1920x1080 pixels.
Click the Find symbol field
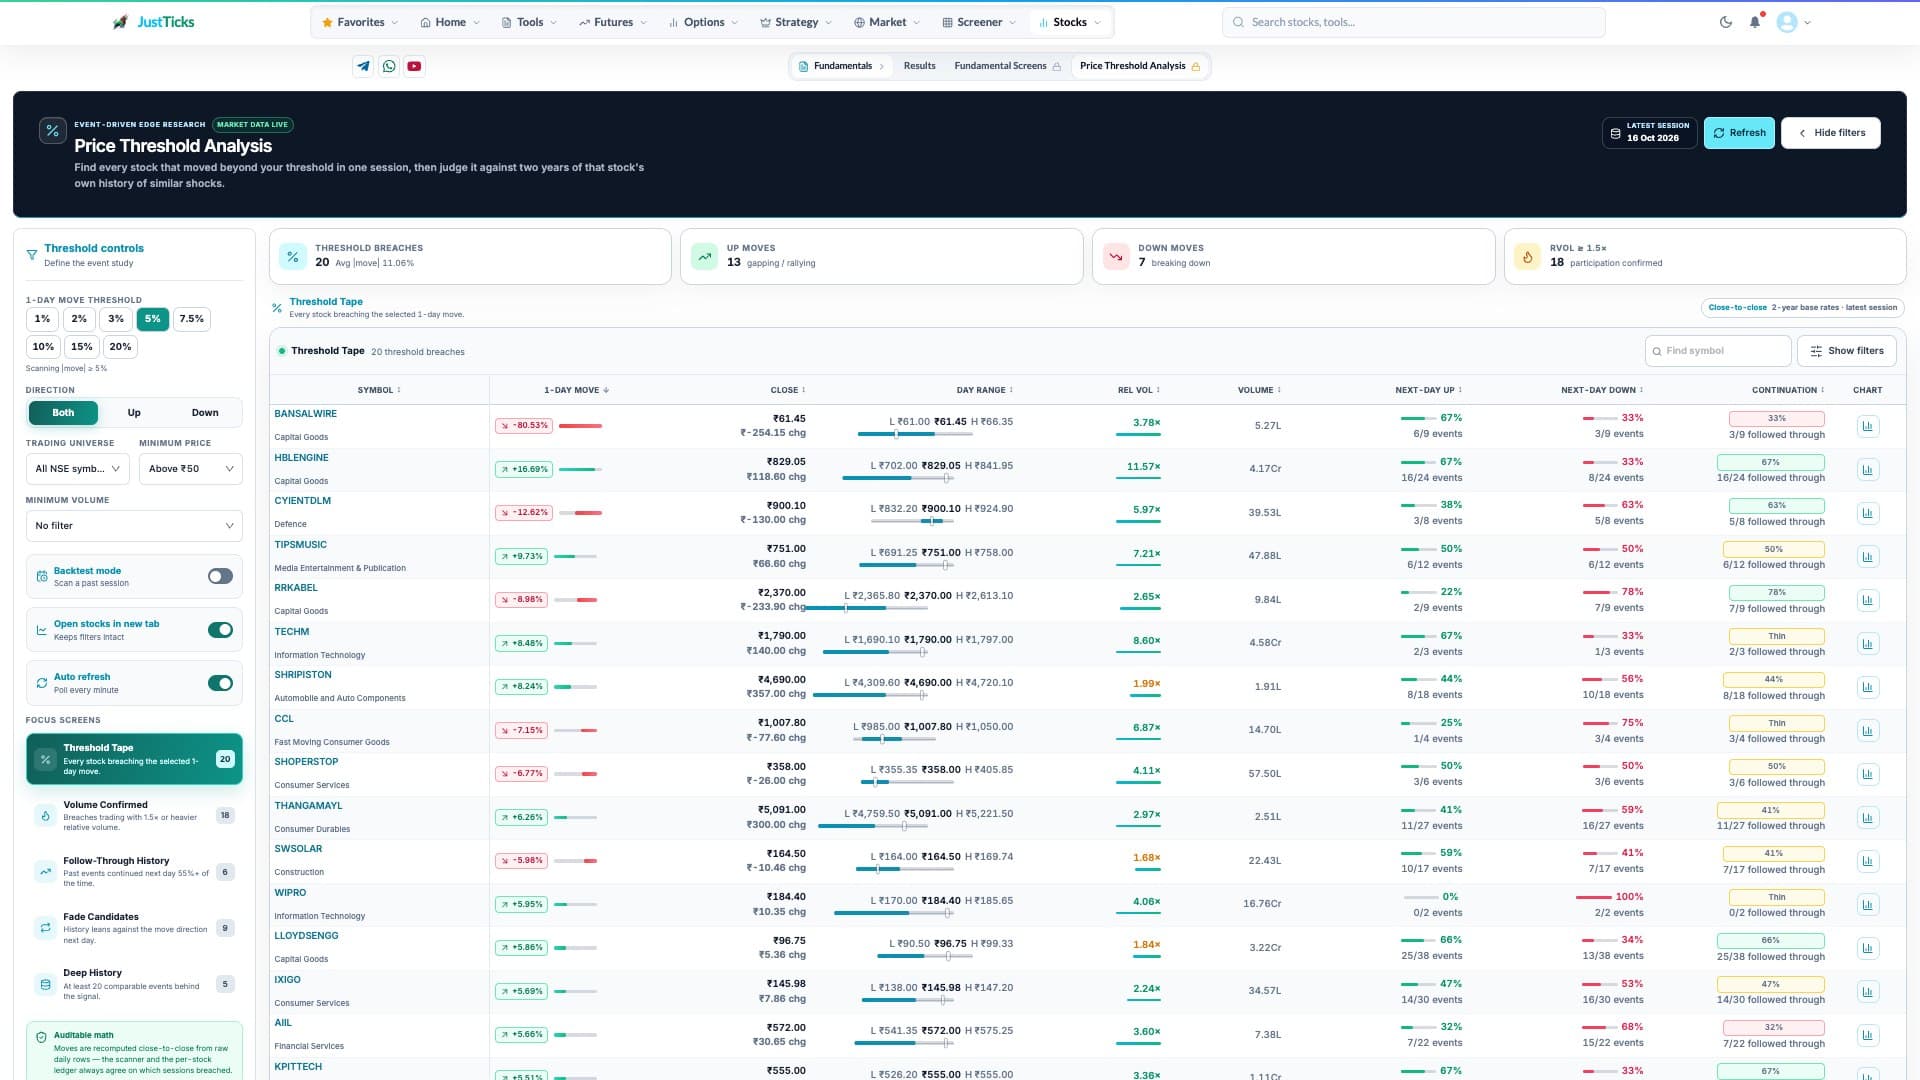click(x=1717, y=351)
